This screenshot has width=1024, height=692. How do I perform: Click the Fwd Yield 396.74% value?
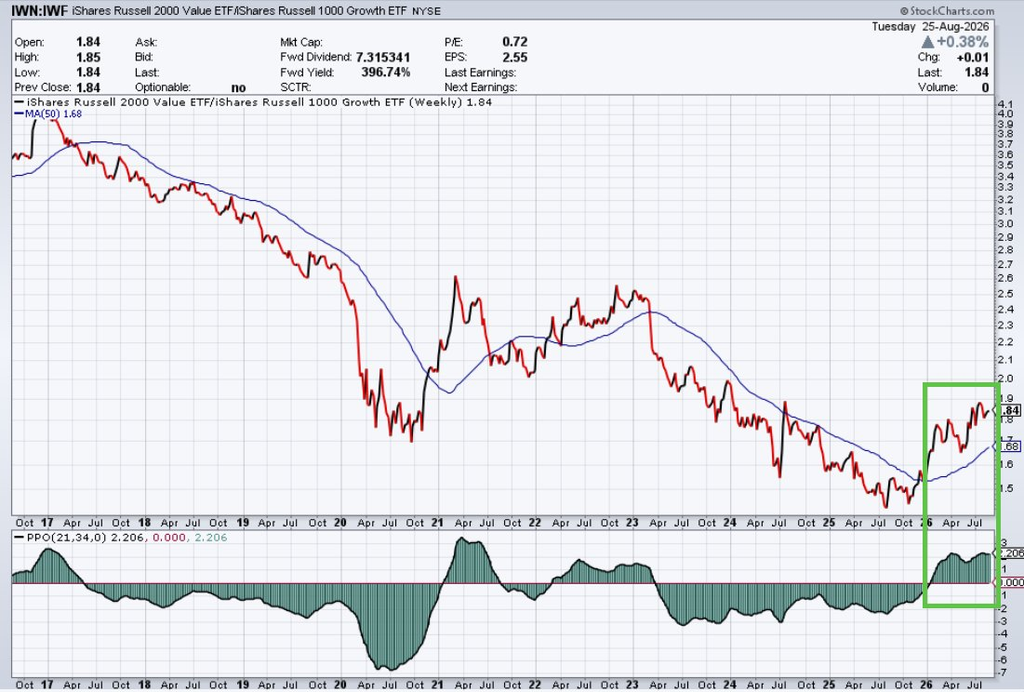[x=385, y=72]
